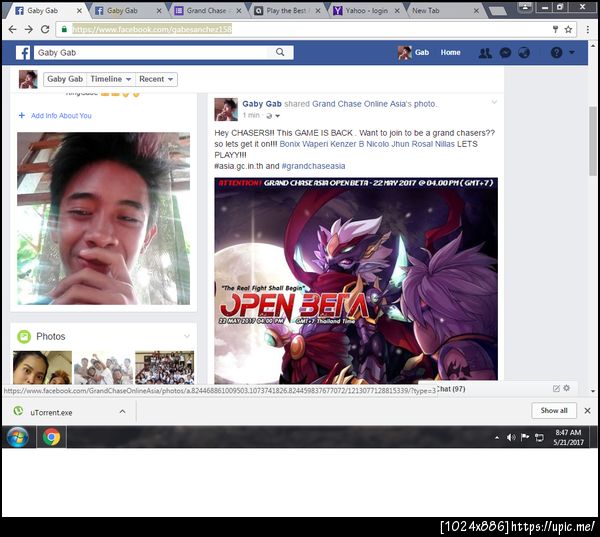Go to Home in Facebook header

click(450, 52)
